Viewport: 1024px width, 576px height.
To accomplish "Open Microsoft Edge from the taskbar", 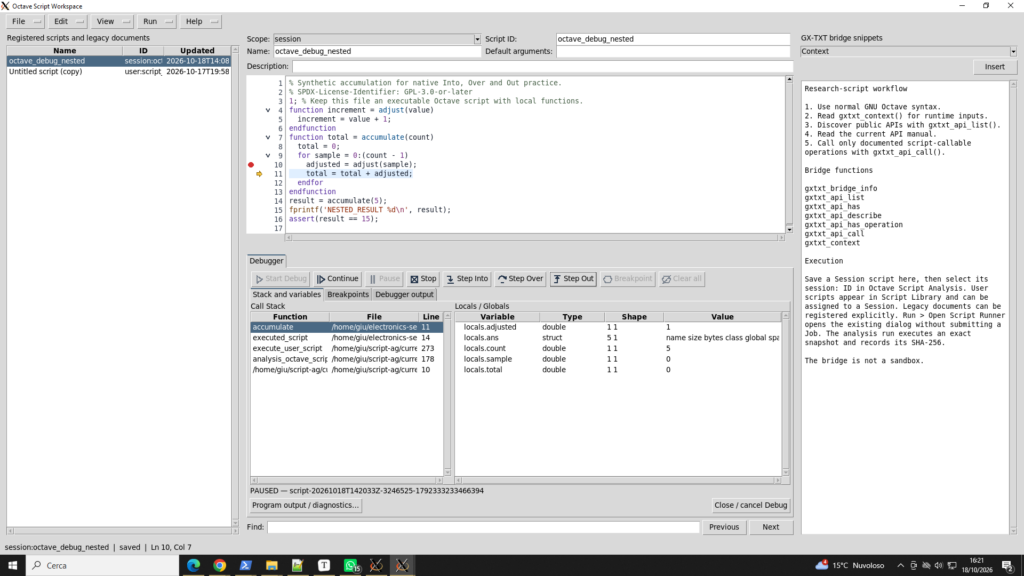I will pos(193,566).
